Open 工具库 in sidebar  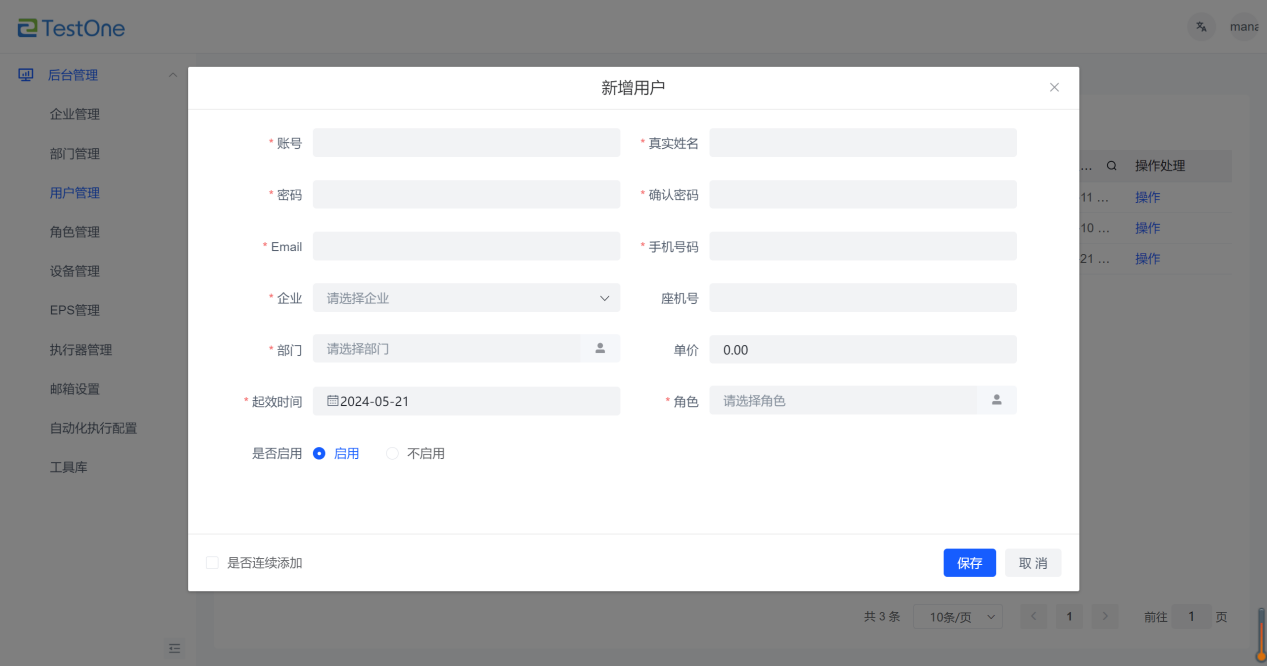[69, 467]
